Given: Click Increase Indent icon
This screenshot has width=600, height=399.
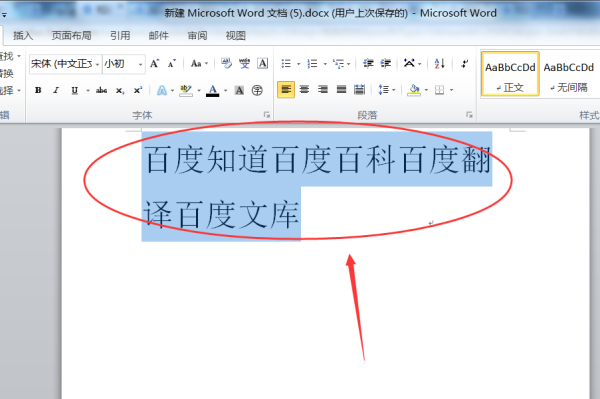Looking at the screenshot, I should (x=386, y=64).
